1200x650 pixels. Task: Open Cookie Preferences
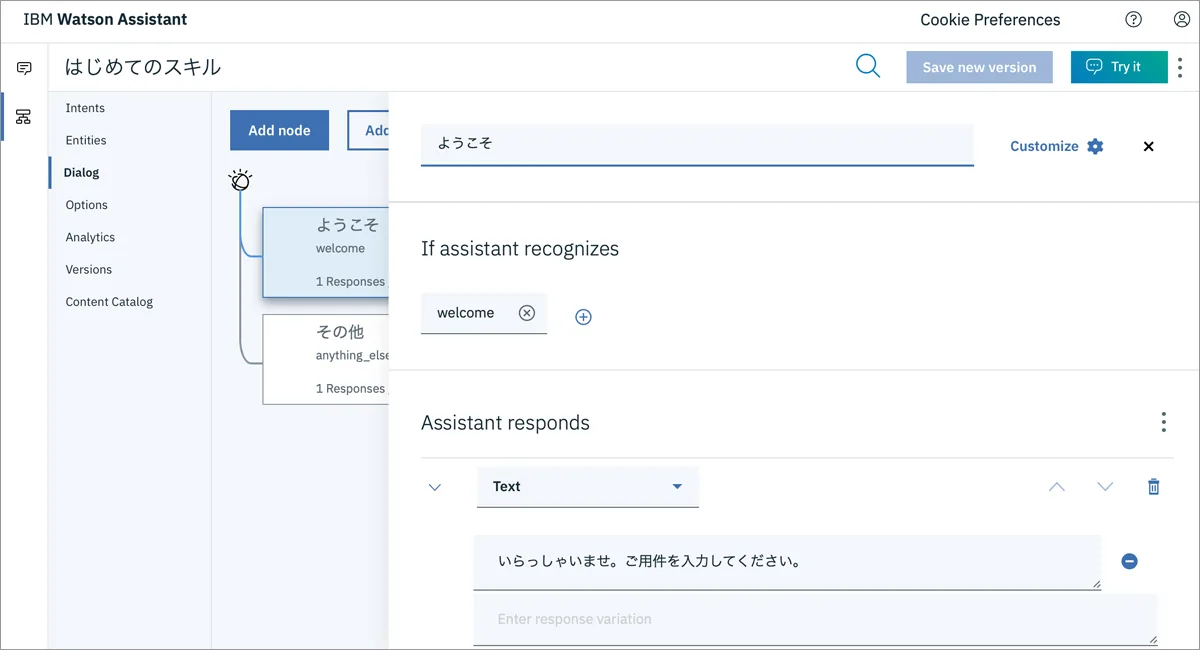(990, 20)
